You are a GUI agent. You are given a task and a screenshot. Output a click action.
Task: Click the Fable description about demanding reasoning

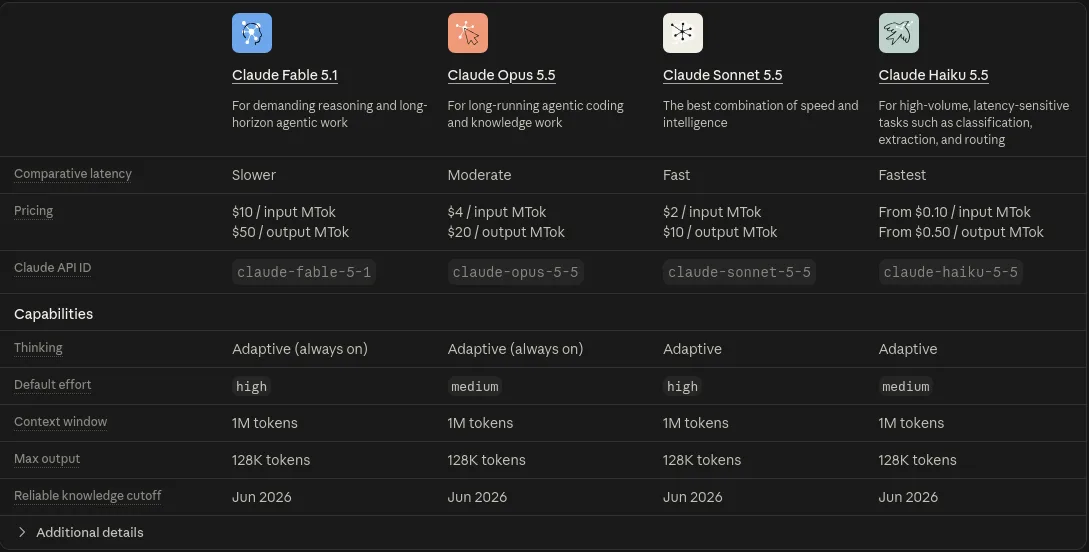(330, 114)
